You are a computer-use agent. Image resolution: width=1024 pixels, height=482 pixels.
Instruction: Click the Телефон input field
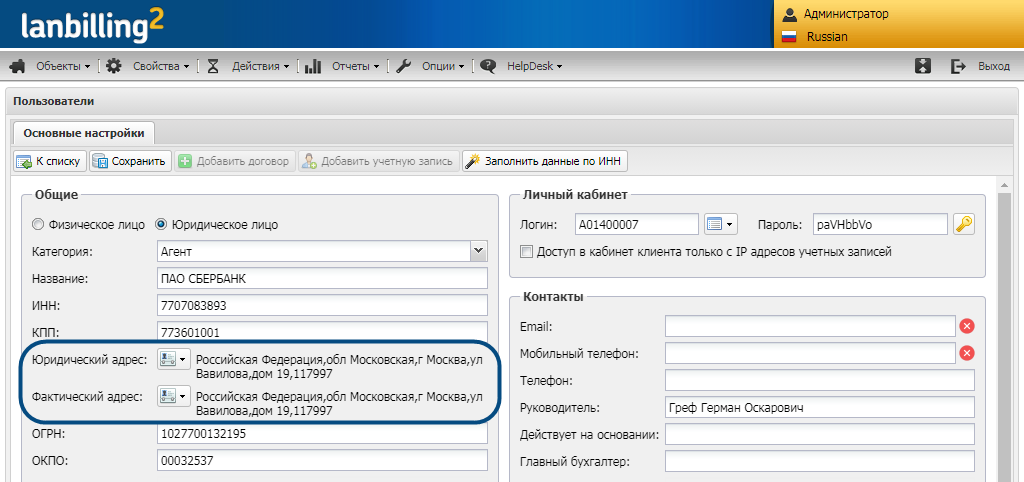[820, 380]
